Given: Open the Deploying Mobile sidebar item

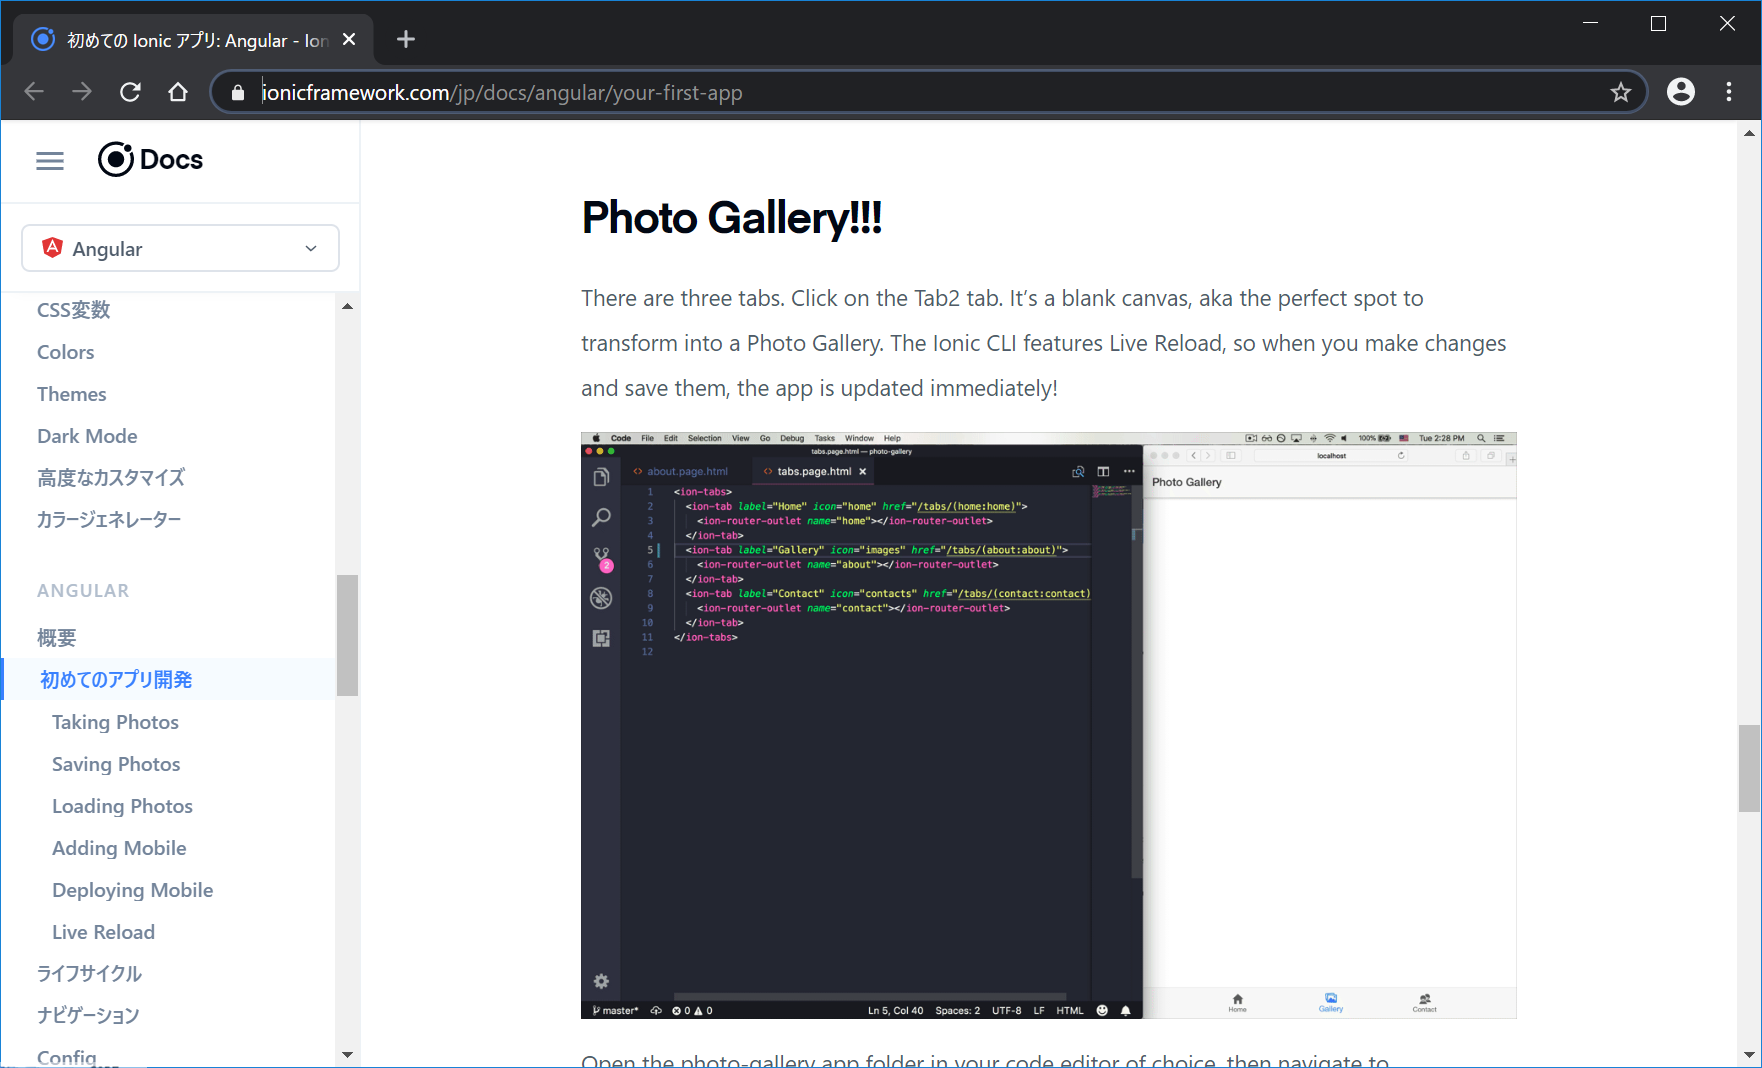Looking at the screenshot, I should [132, 890].
